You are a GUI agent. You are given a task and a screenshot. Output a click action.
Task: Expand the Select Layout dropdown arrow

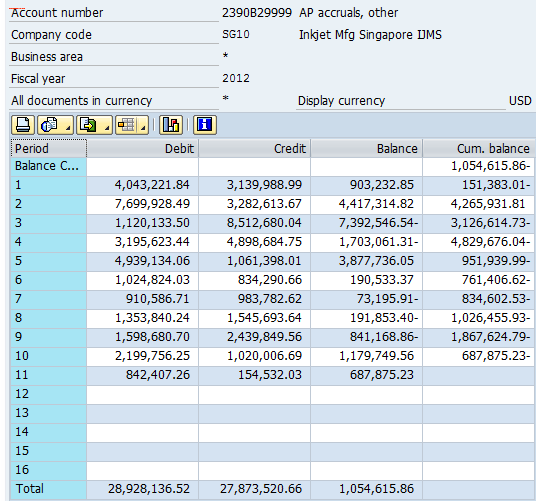point(144,128)
